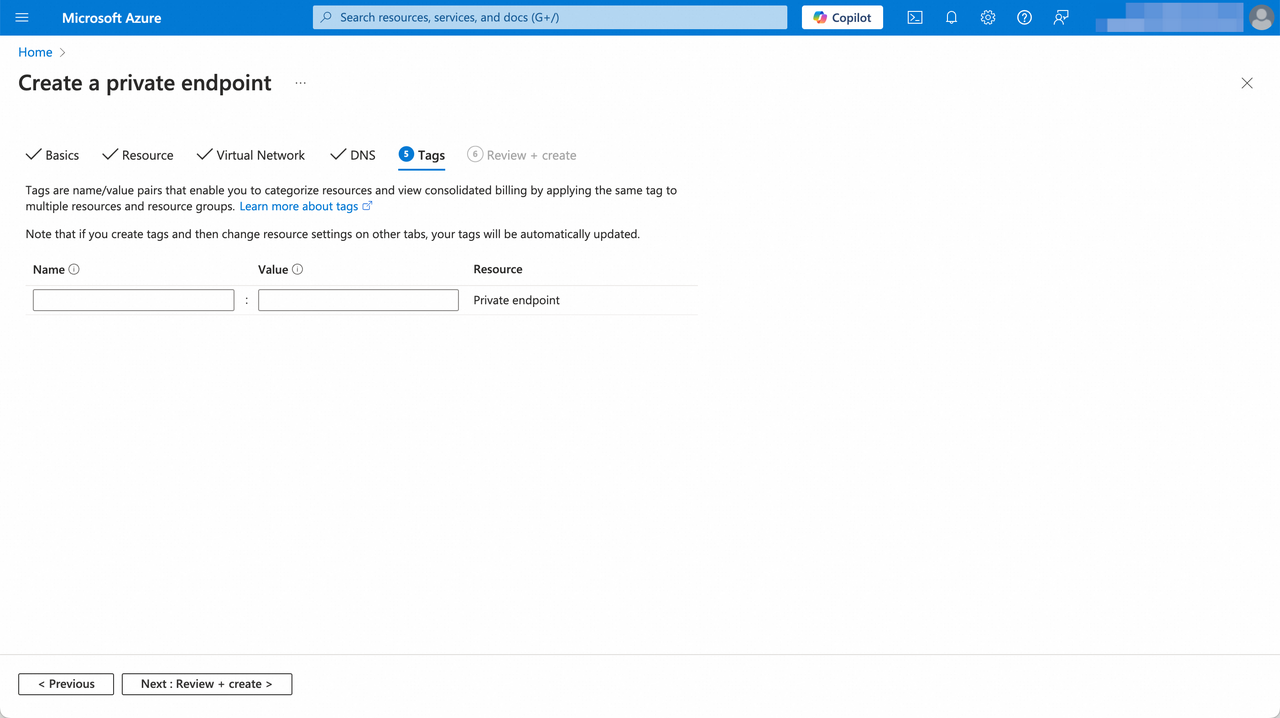This screenshot has width=1280, height=718.
Task: Click the Previous button
Action: 65,684
